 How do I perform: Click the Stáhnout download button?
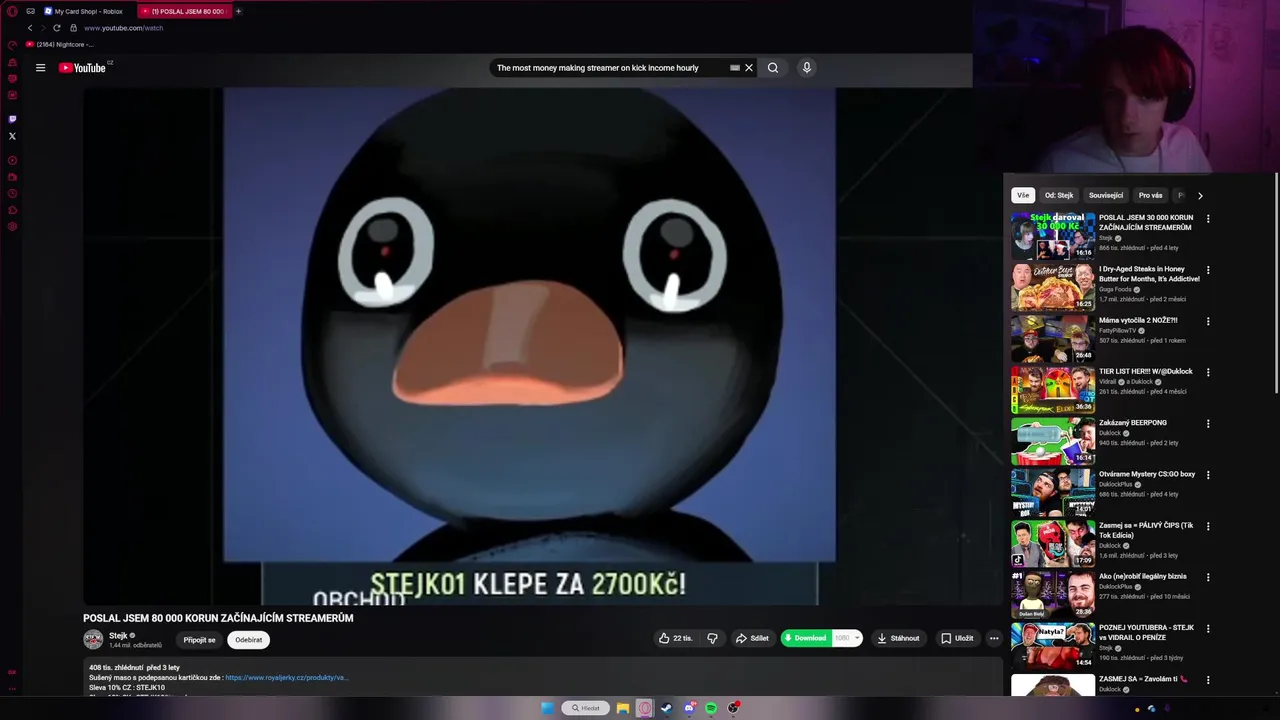coord(898,638)
